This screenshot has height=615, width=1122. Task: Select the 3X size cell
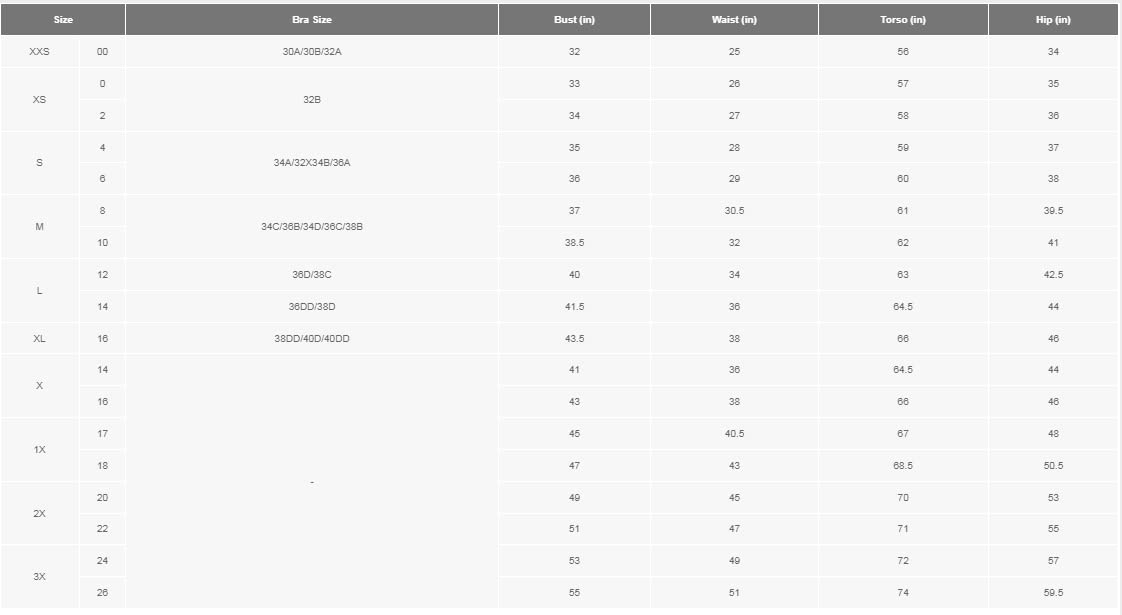[39, 577]
